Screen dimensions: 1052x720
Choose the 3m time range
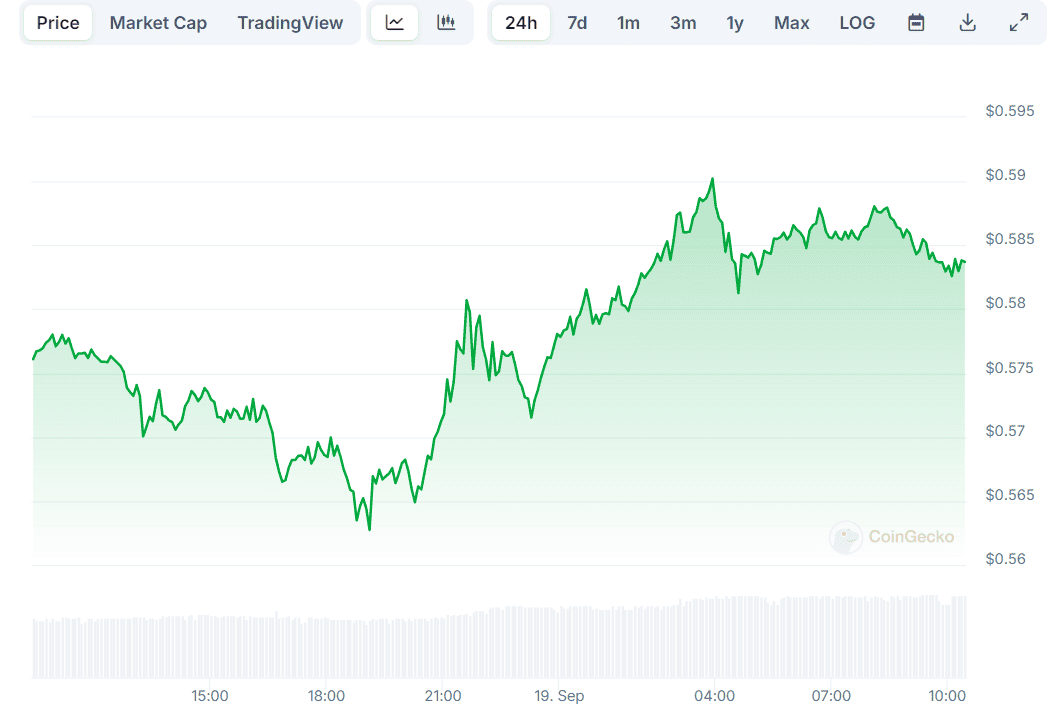pos(683,23)
